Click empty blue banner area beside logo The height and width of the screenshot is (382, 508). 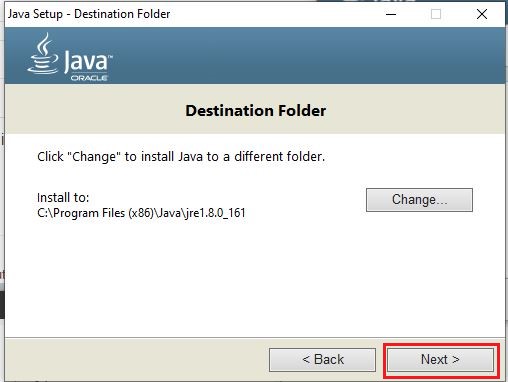(300, 56)
